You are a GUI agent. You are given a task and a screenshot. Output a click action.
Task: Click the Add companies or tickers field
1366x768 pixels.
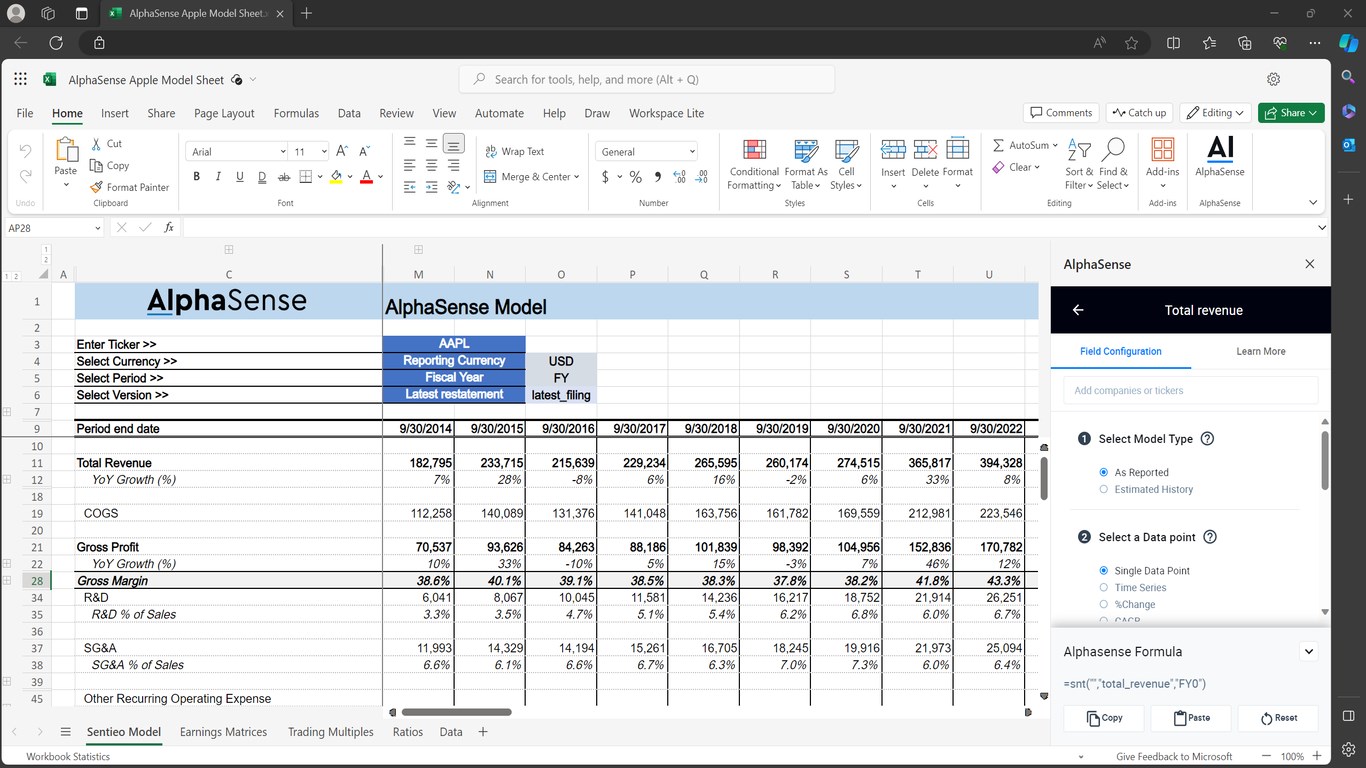click(1189, 391)
